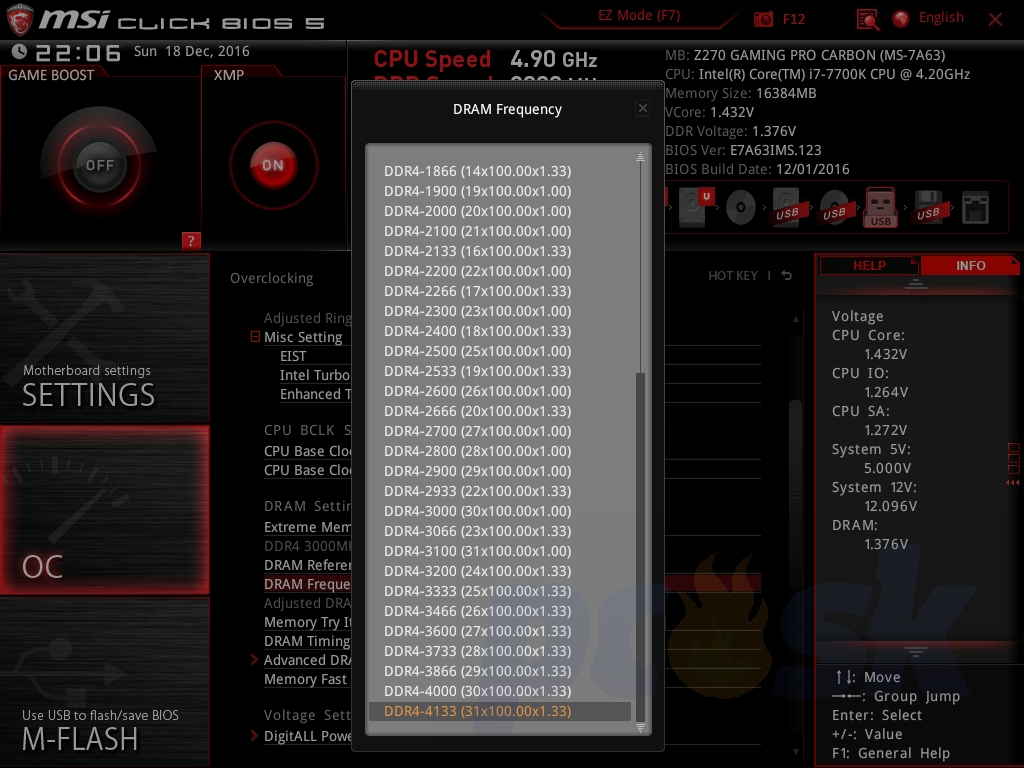Select DDR4-3333 (25x100.00x1.33)

[x=500, y=591]
